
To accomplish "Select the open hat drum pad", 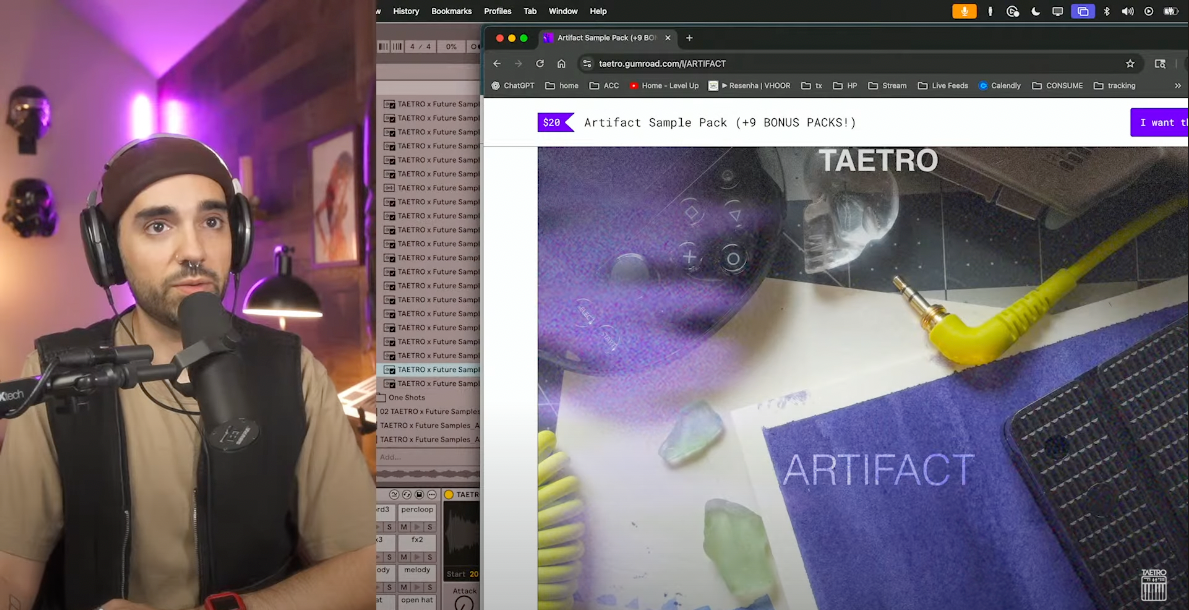I will [417, 601].
